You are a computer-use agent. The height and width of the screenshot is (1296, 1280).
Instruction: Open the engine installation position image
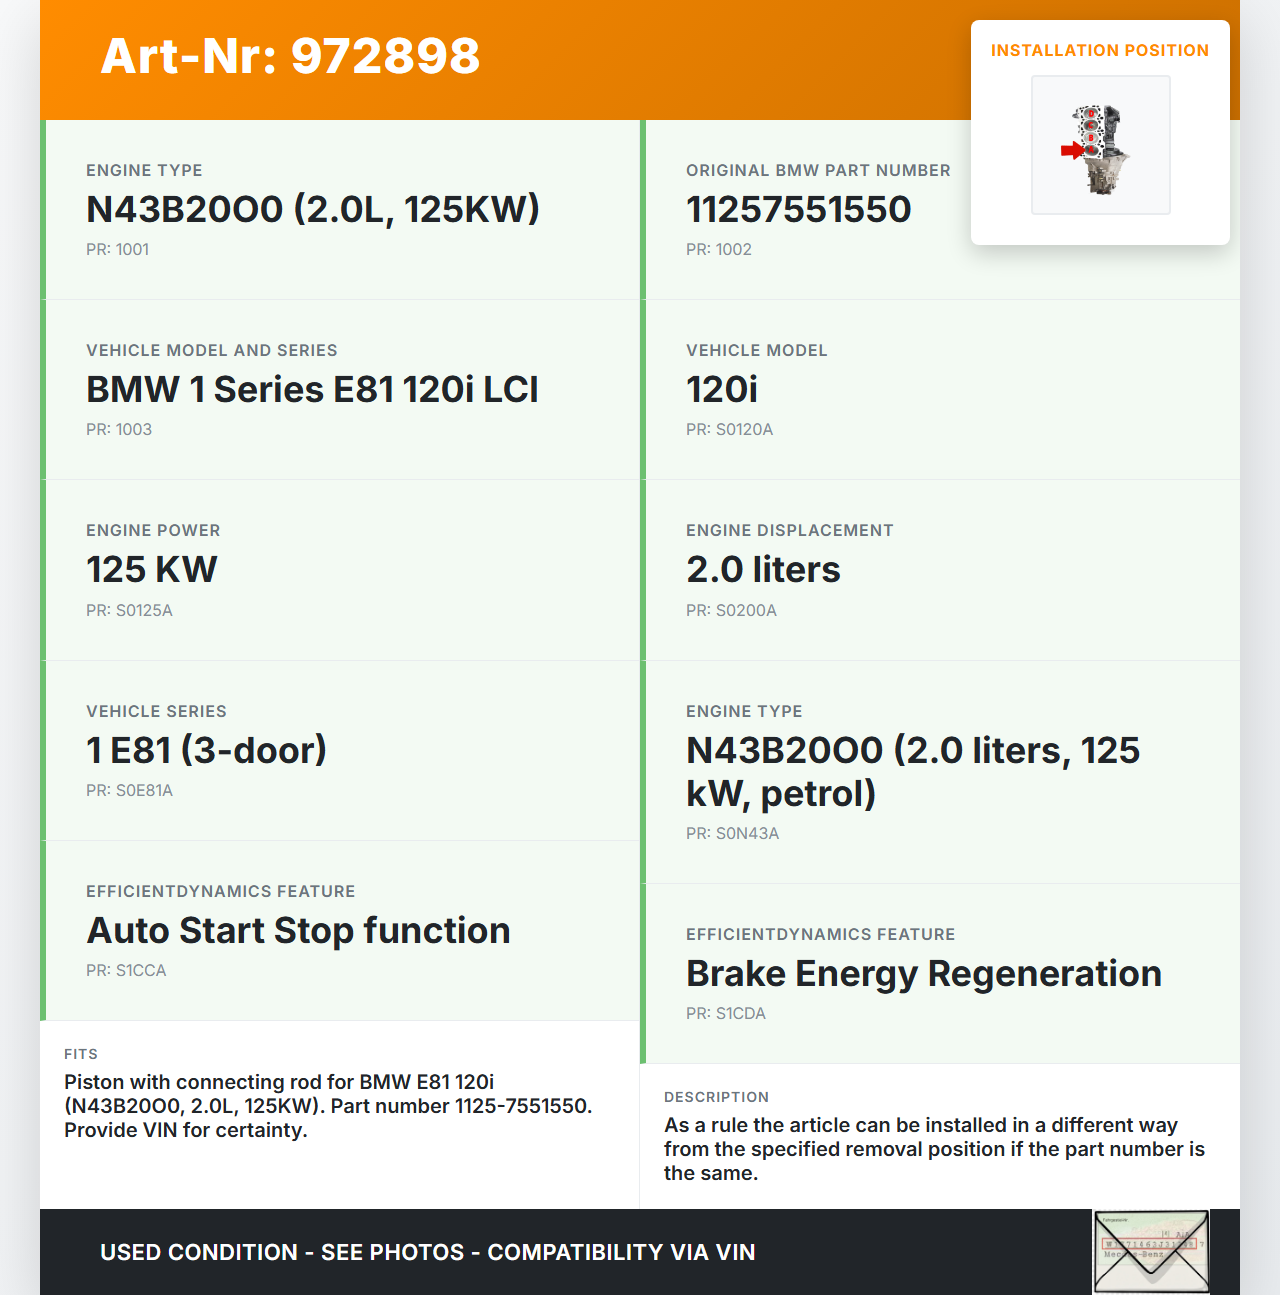[x=1101, y=145]
